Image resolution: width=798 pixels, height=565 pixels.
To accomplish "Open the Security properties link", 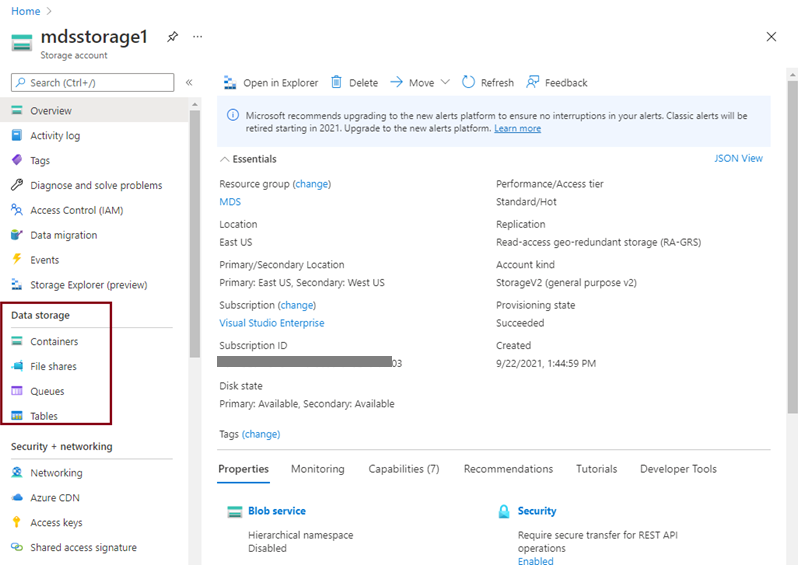I will point(537,511).
